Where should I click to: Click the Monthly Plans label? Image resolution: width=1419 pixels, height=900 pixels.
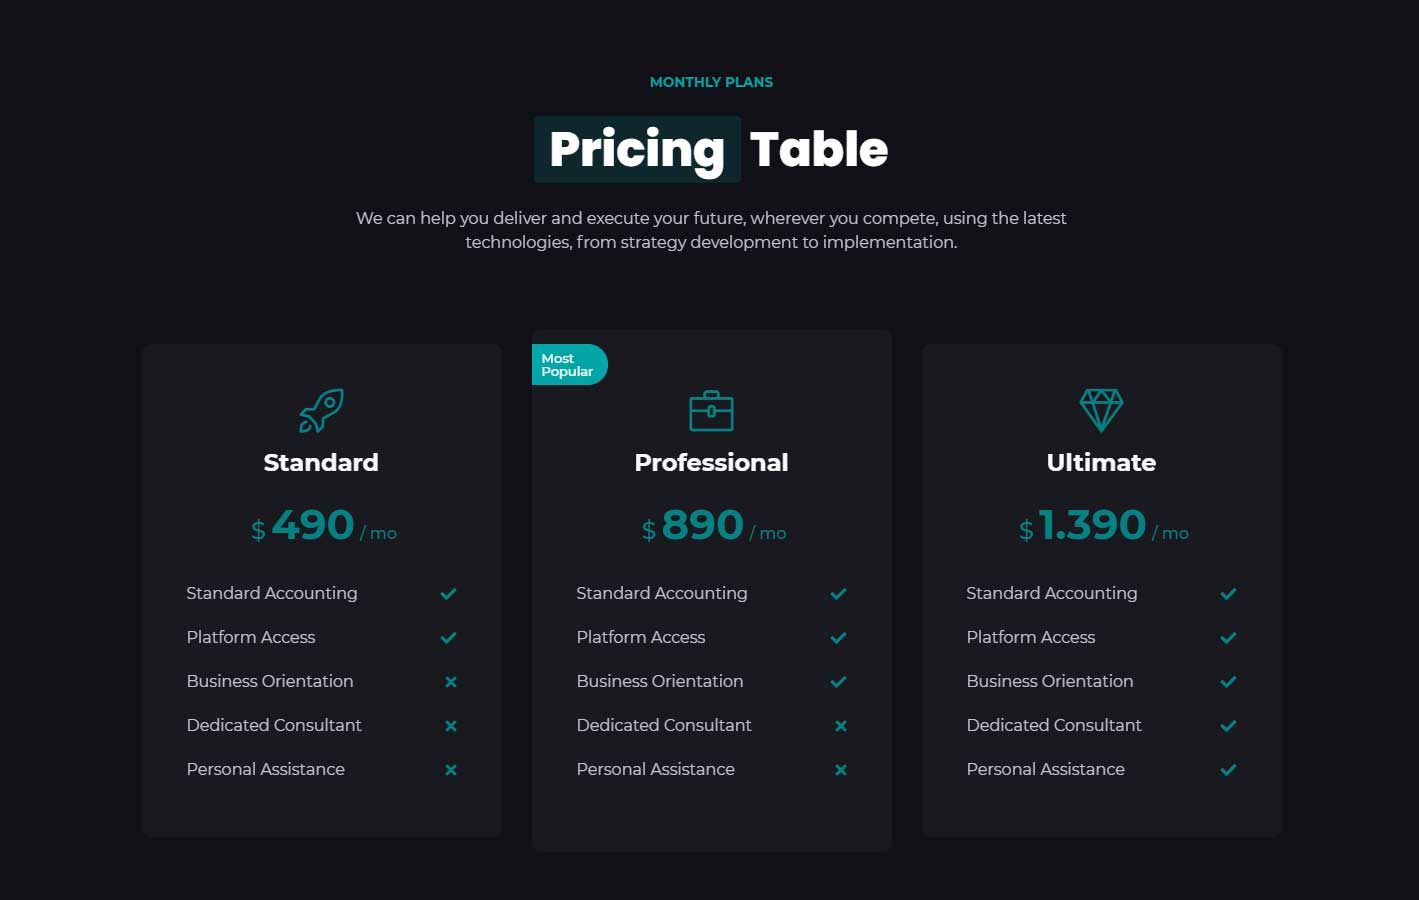point(711,82)
